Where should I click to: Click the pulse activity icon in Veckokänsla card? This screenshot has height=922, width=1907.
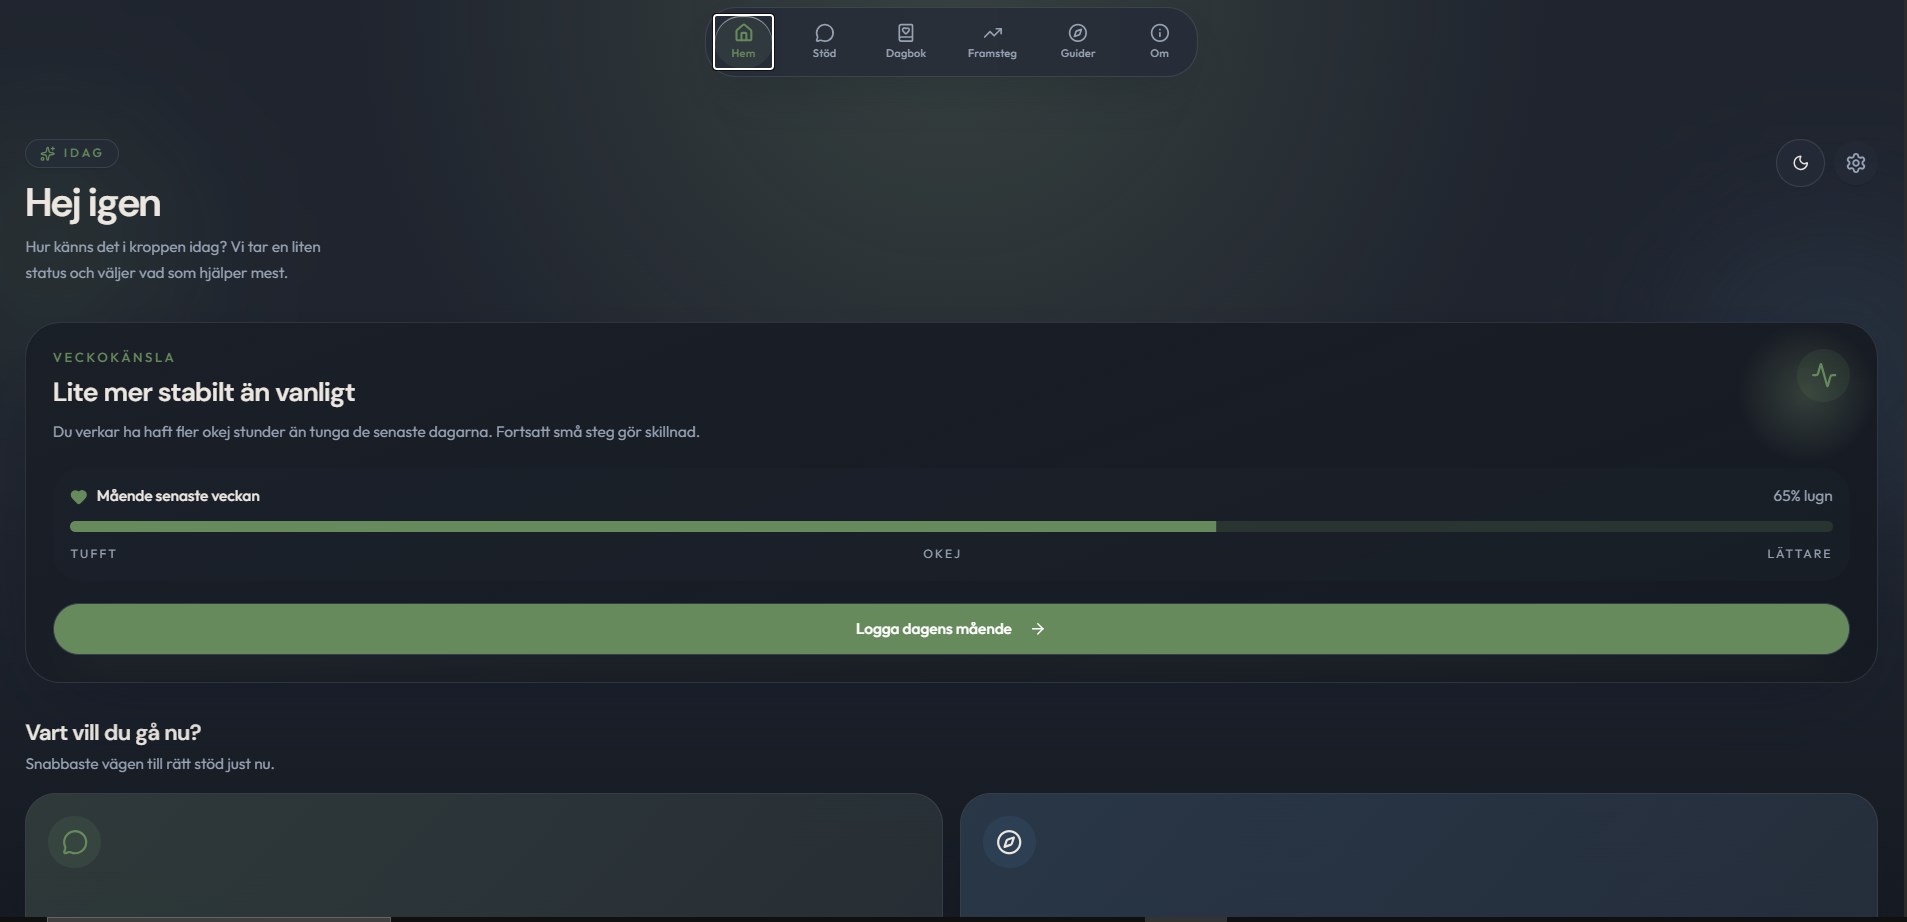tap(1823, 376)
